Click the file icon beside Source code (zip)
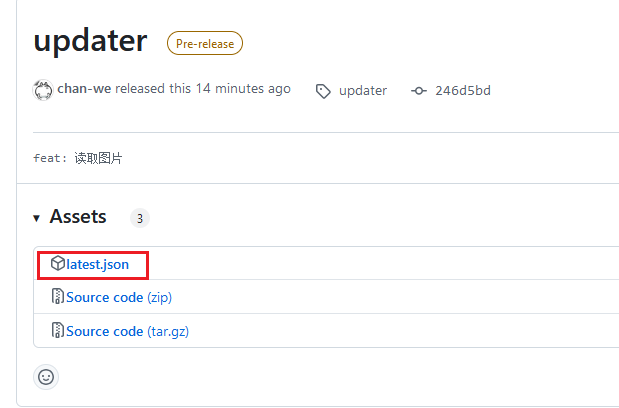 click(58, 297)
